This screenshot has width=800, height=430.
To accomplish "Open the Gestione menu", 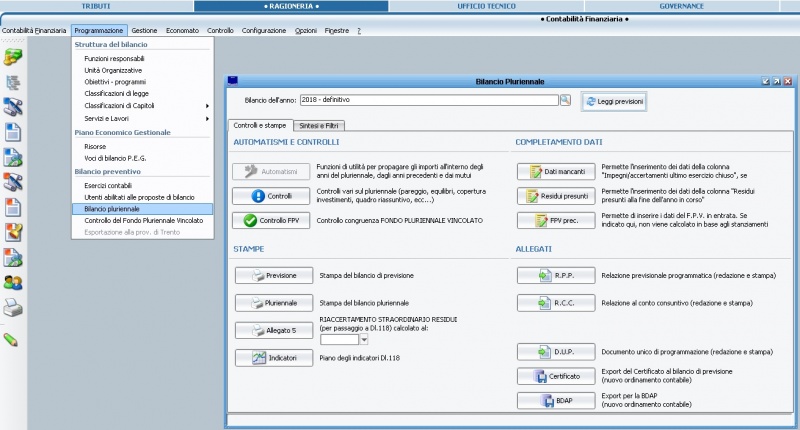I will (x=144, y=31).
